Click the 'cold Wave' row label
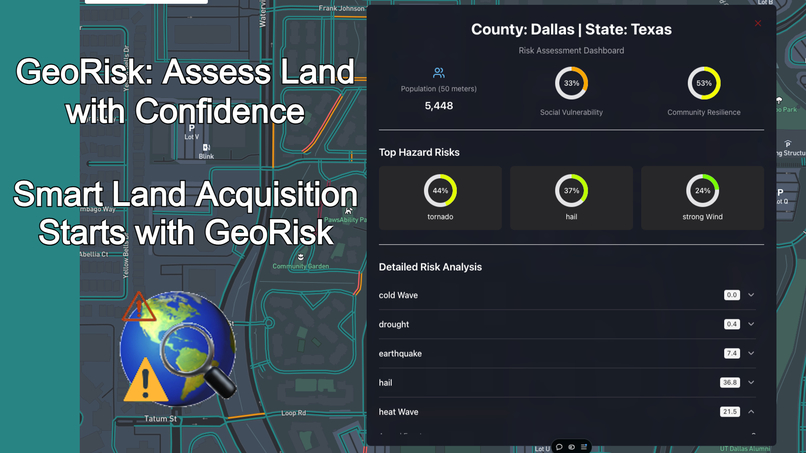Screen dimensions: 806x453 point(398,295)
